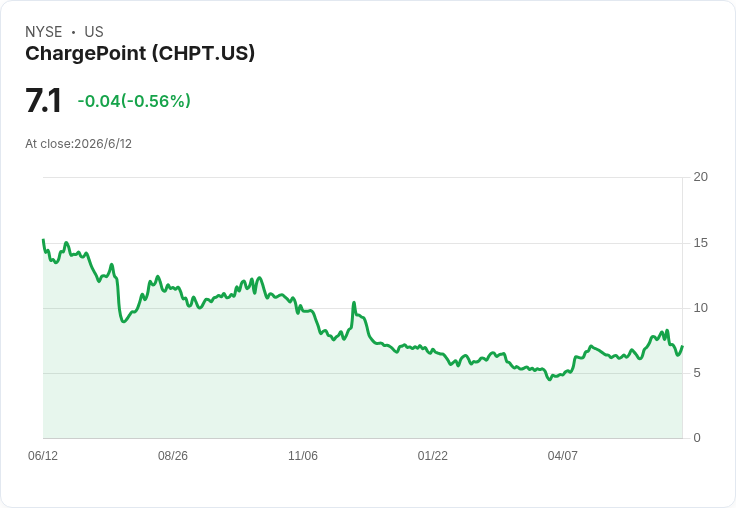Click the price spike peak after 11/06

point(354,303)
